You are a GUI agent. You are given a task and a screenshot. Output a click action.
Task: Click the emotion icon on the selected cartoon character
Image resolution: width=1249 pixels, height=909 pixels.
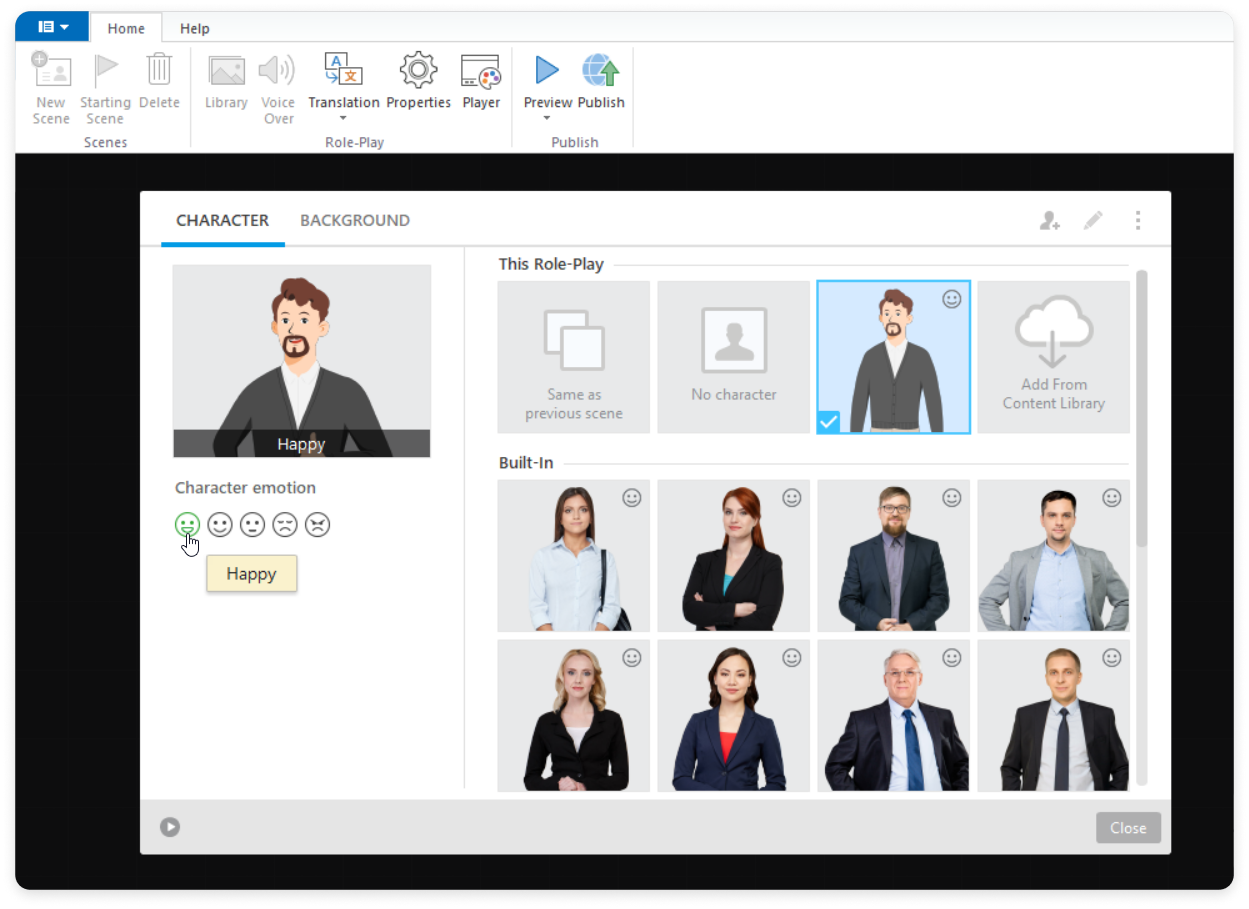click(x=952, y=299)
